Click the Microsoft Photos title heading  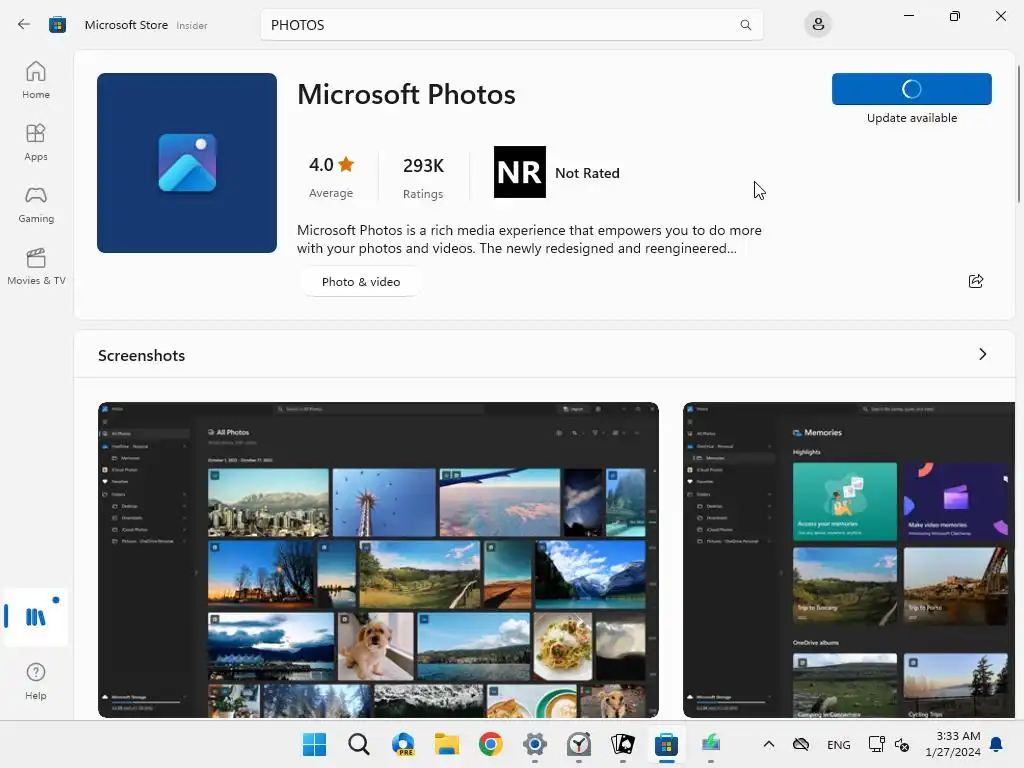click(406, 95)
